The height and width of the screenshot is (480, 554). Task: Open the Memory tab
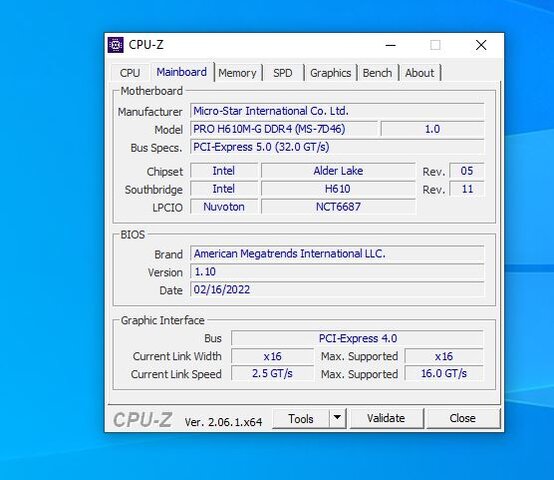[x=237, y=73]
